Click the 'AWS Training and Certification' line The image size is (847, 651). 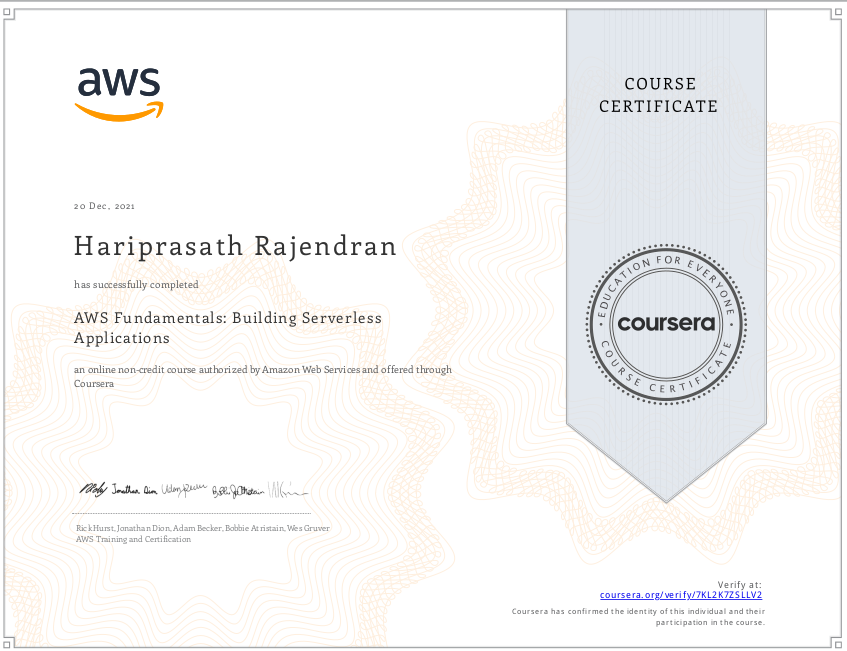(x=133, y=539)
